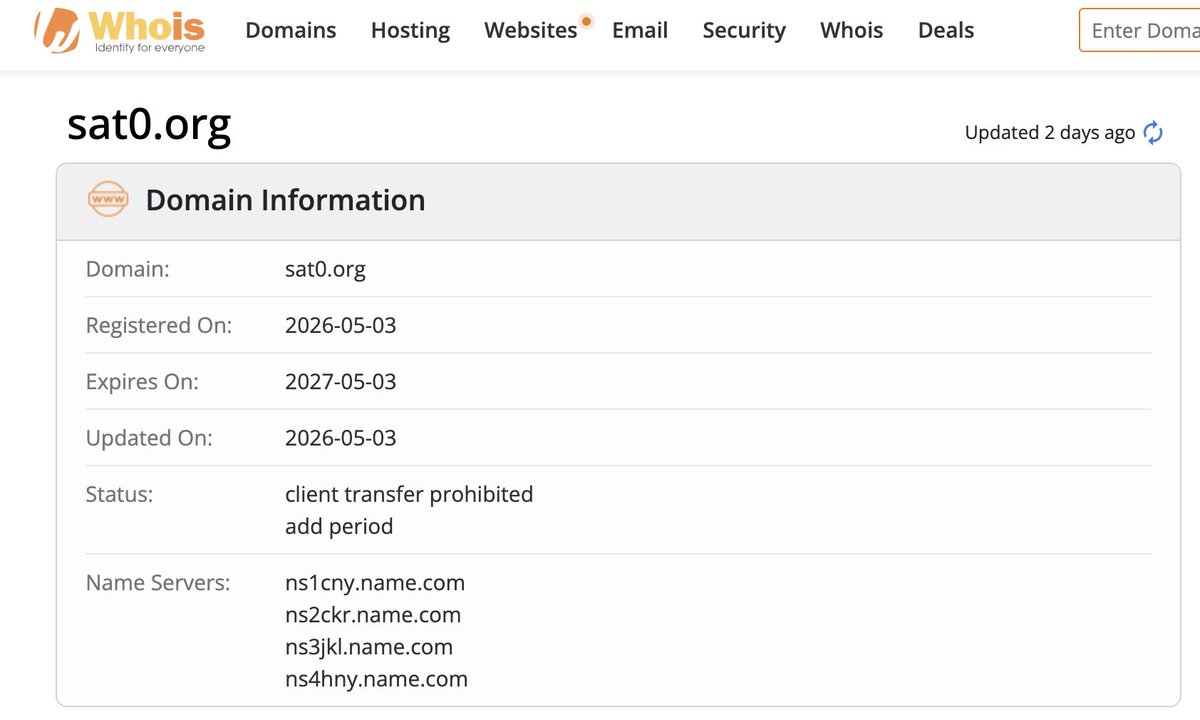
Task: Click the 'Registered On:' label
Action: (x=159, y=325)
